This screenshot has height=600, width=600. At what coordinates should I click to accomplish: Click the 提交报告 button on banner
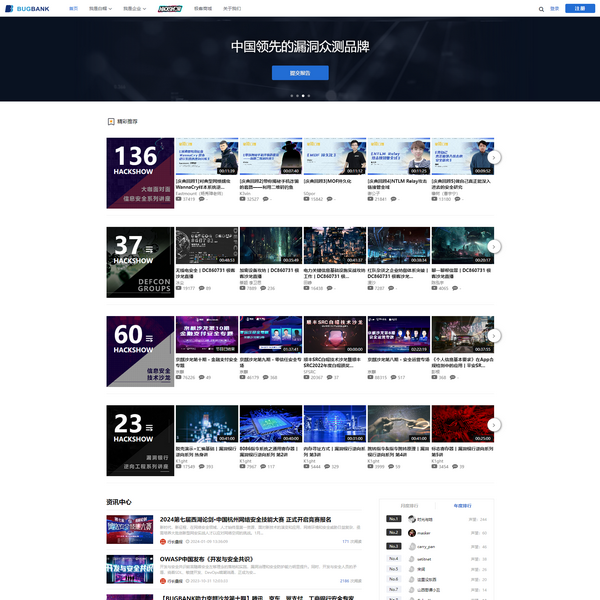click(x=300, y=73)
